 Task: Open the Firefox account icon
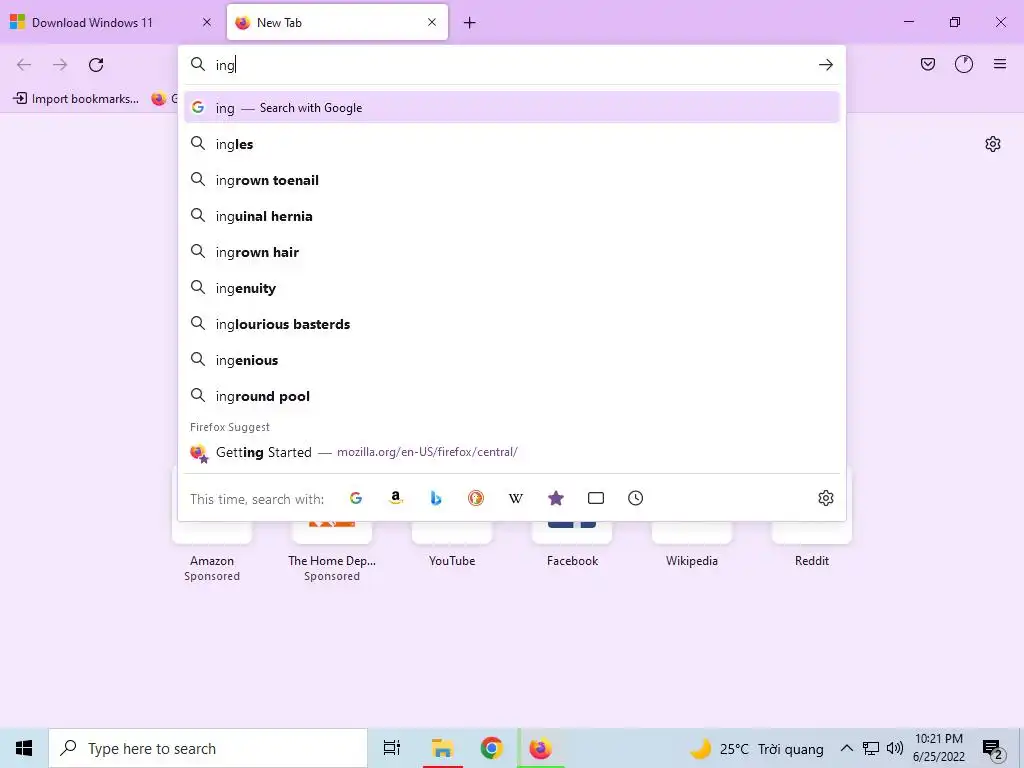click(x=964, y=64)
